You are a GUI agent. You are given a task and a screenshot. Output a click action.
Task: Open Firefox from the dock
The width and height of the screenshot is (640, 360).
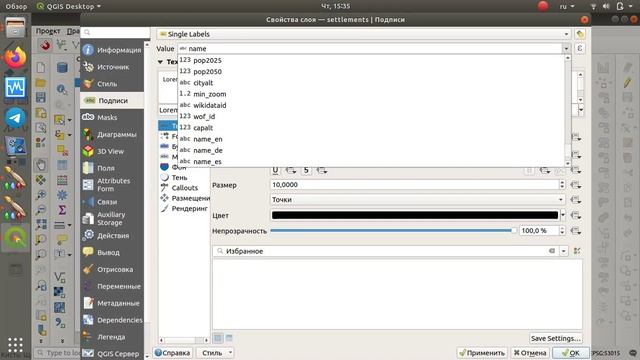[16, 57]
